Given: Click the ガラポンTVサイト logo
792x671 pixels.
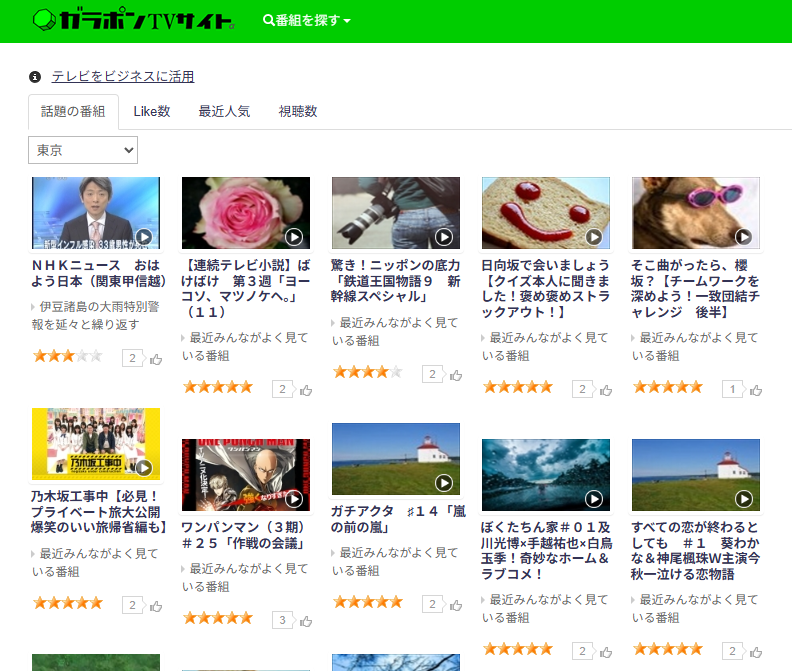Looking at the screenshot, I should 133,20.
